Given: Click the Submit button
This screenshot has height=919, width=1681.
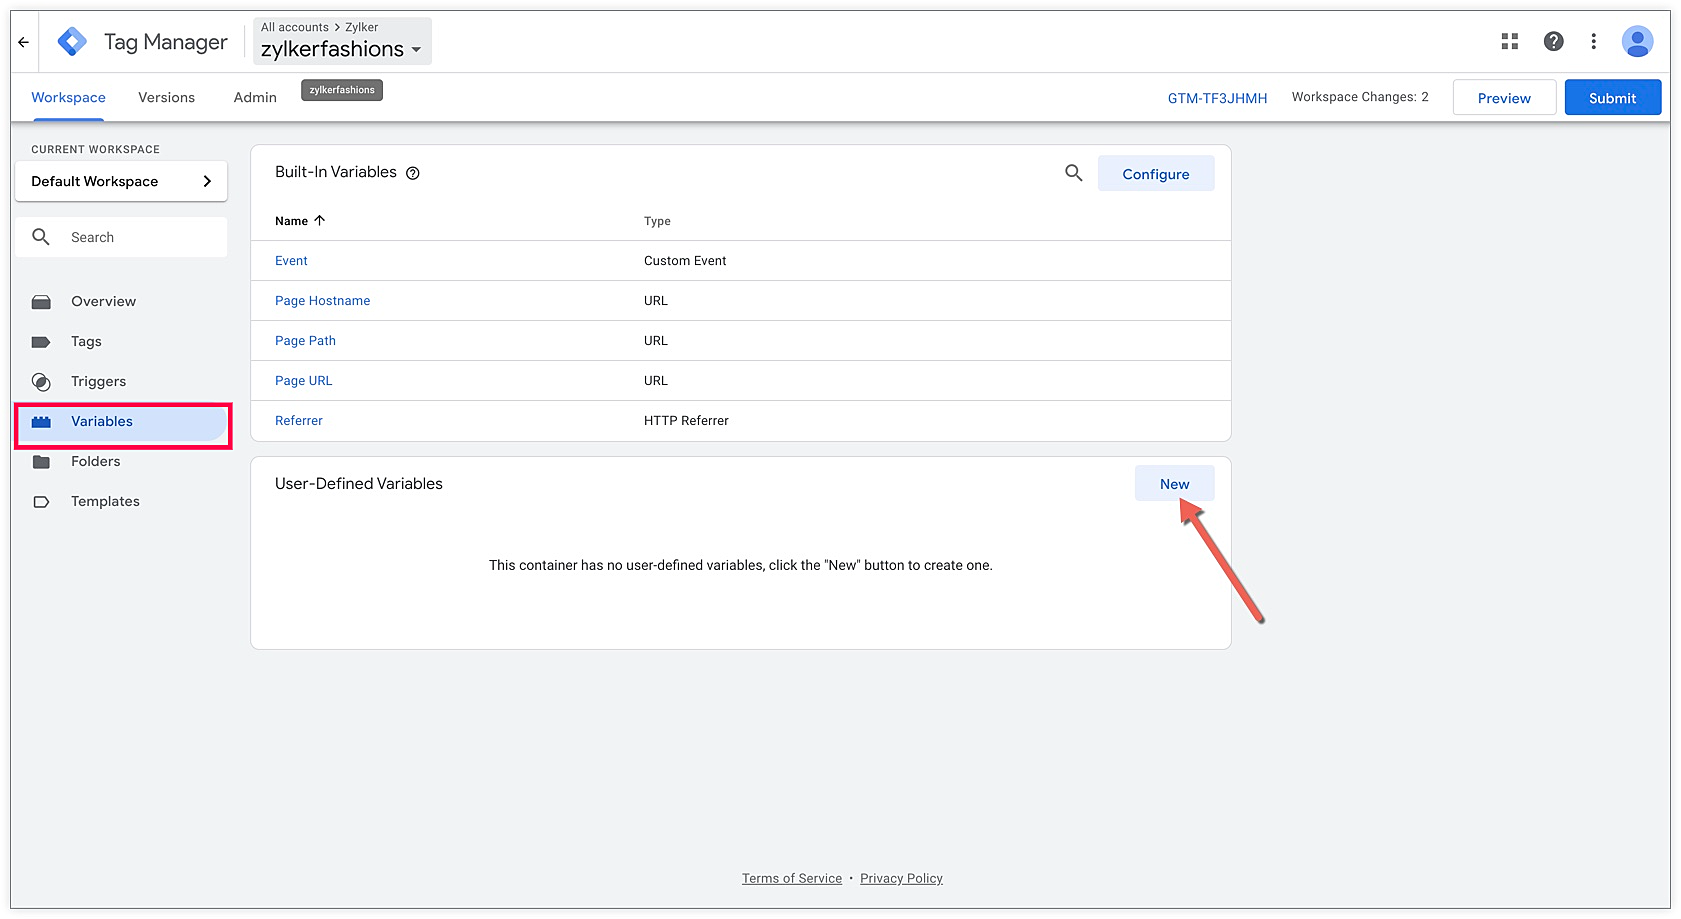Looking at the screenshot, I should [1612, 98].
